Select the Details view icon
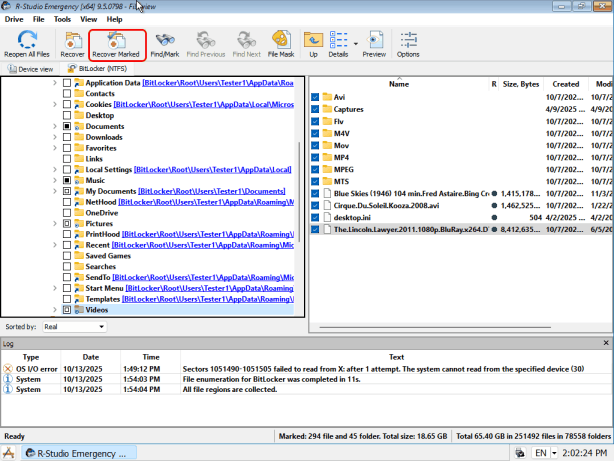The image size is (614, 461). tap(338, 44)
